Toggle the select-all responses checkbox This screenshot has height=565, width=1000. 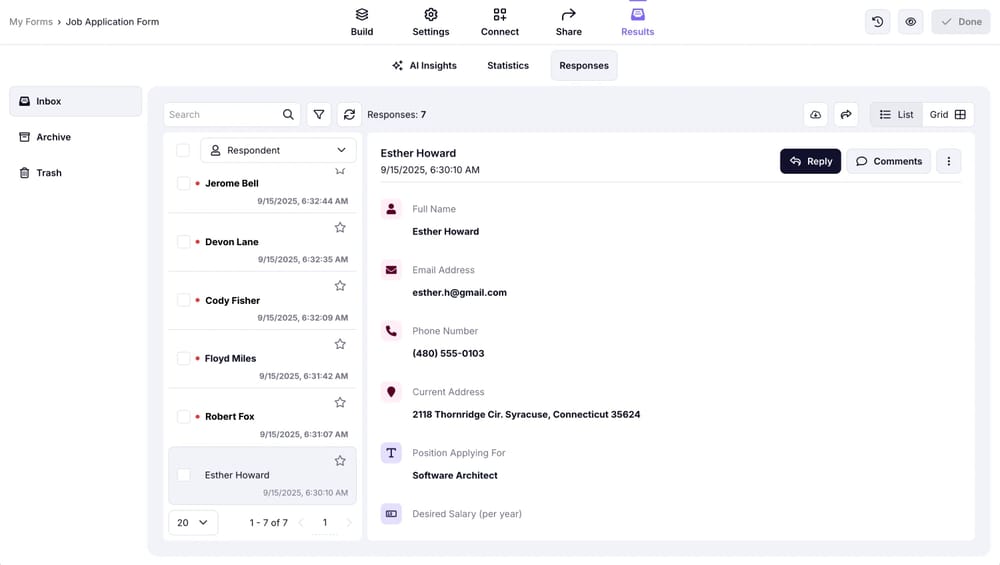click(183, 150)
